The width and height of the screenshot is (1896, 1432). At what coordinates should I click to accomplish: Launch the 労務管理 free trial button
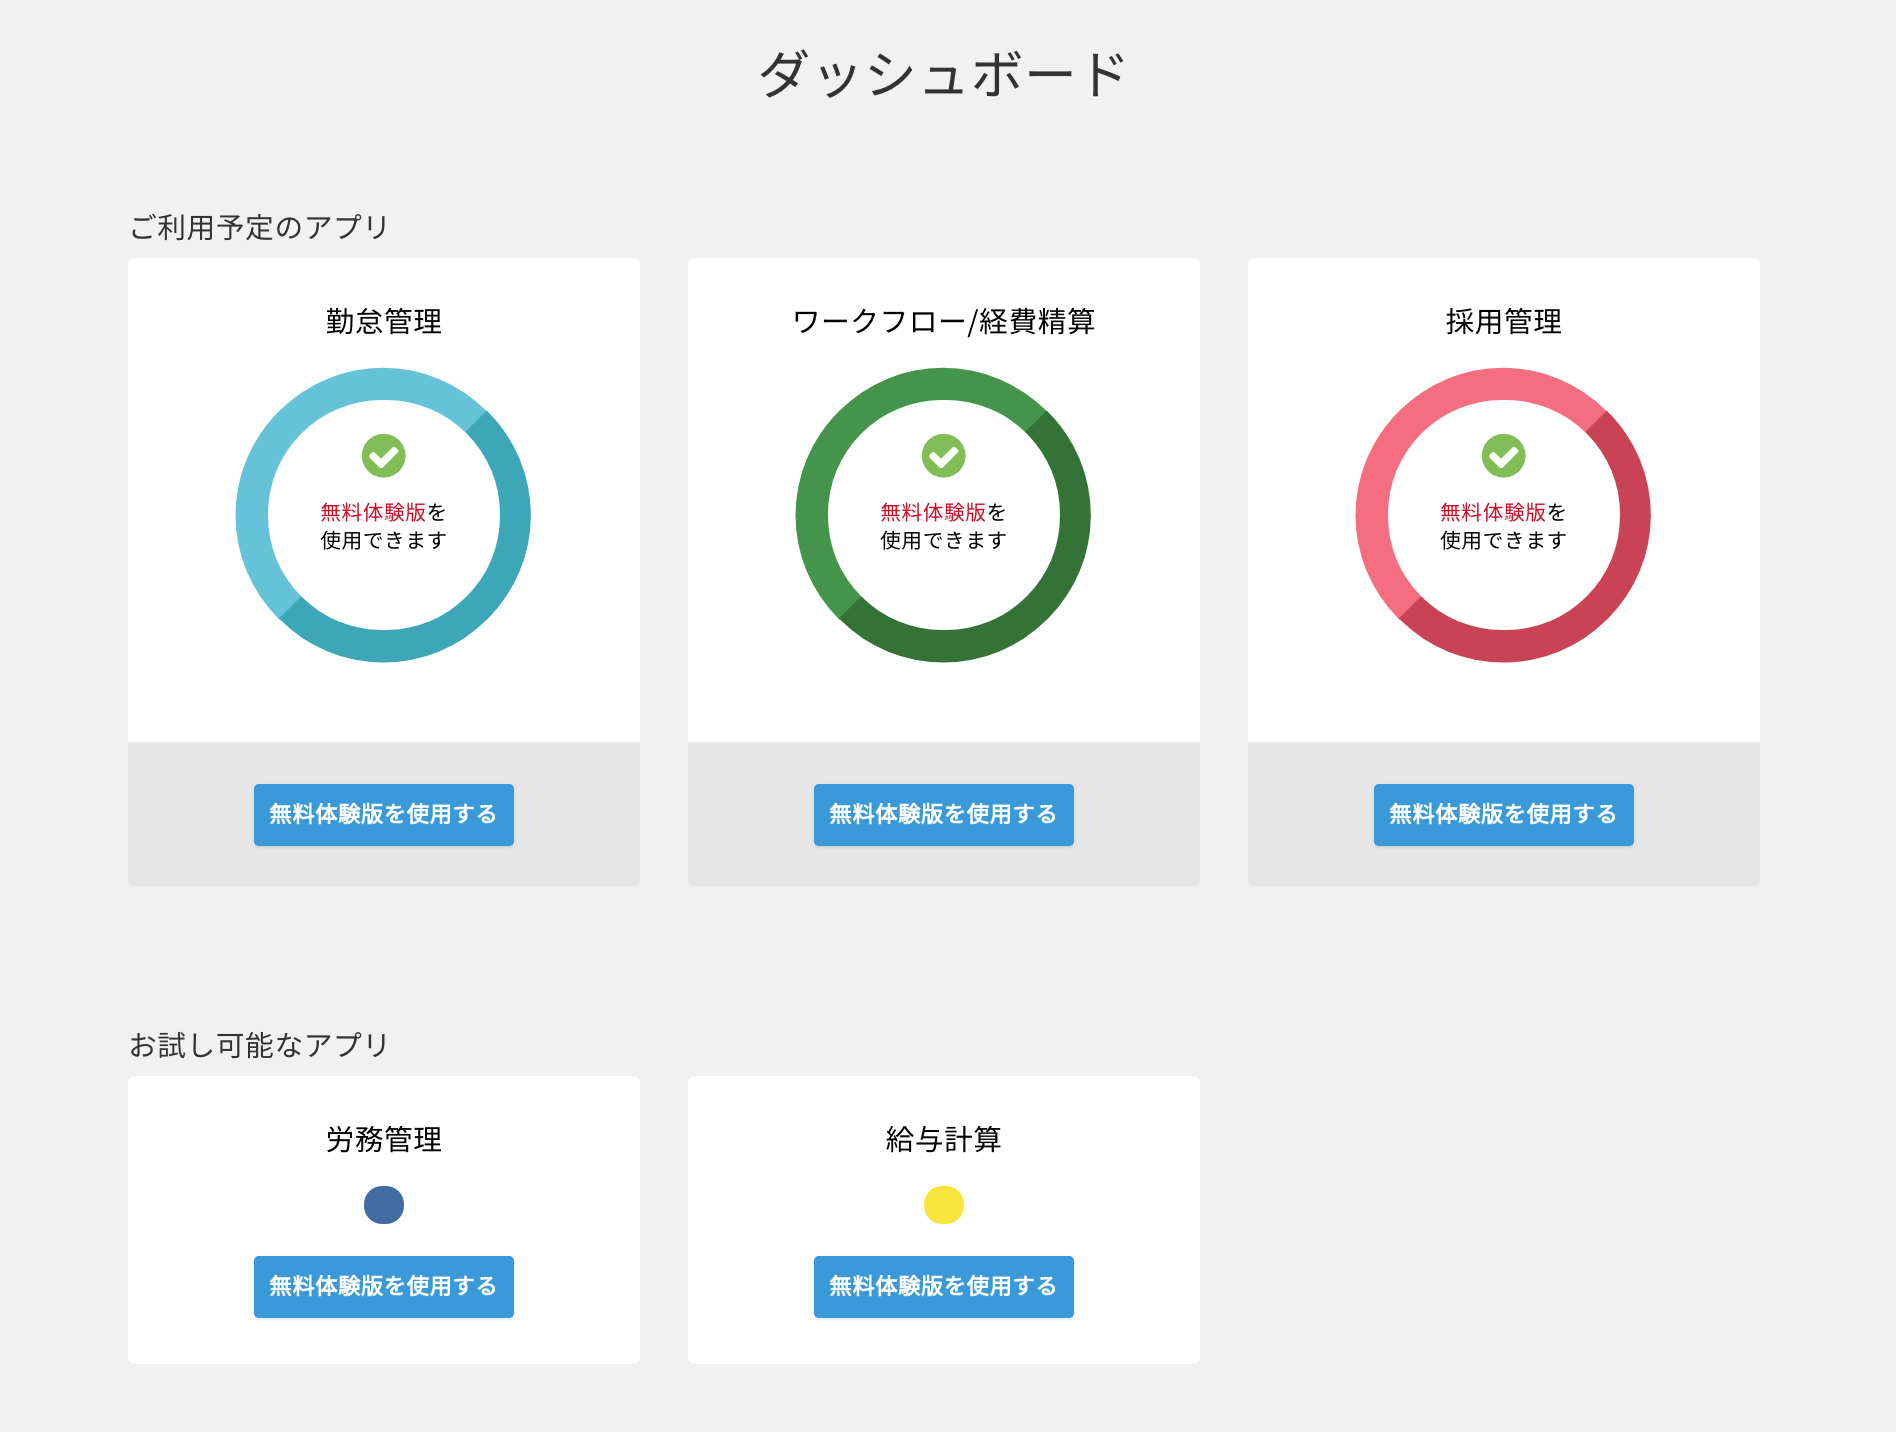coord(383,1287)
